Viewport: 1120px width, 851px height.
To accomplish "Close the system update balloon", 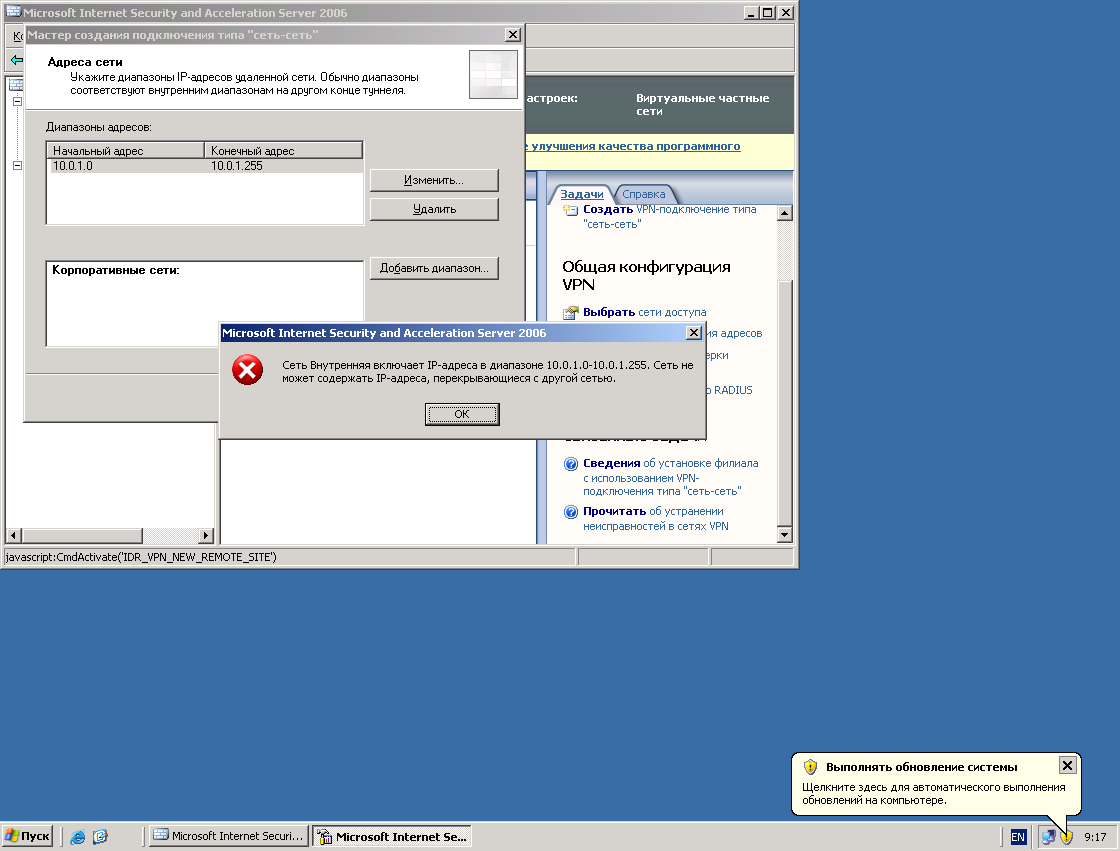I will click(1067, 765).
